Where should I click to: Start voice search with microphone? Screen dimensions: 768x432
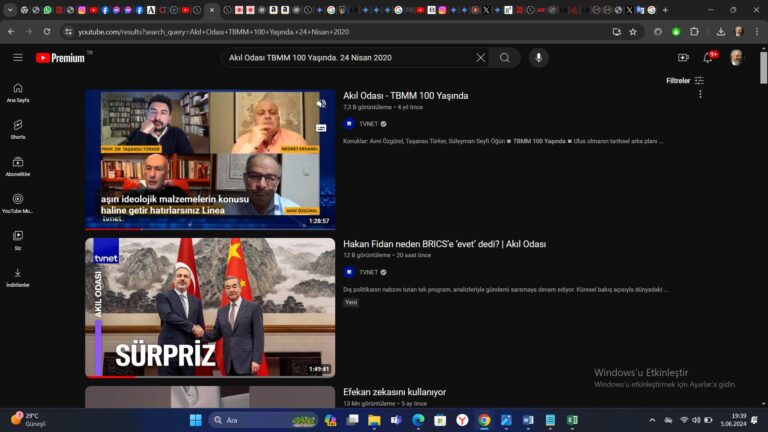538,58
